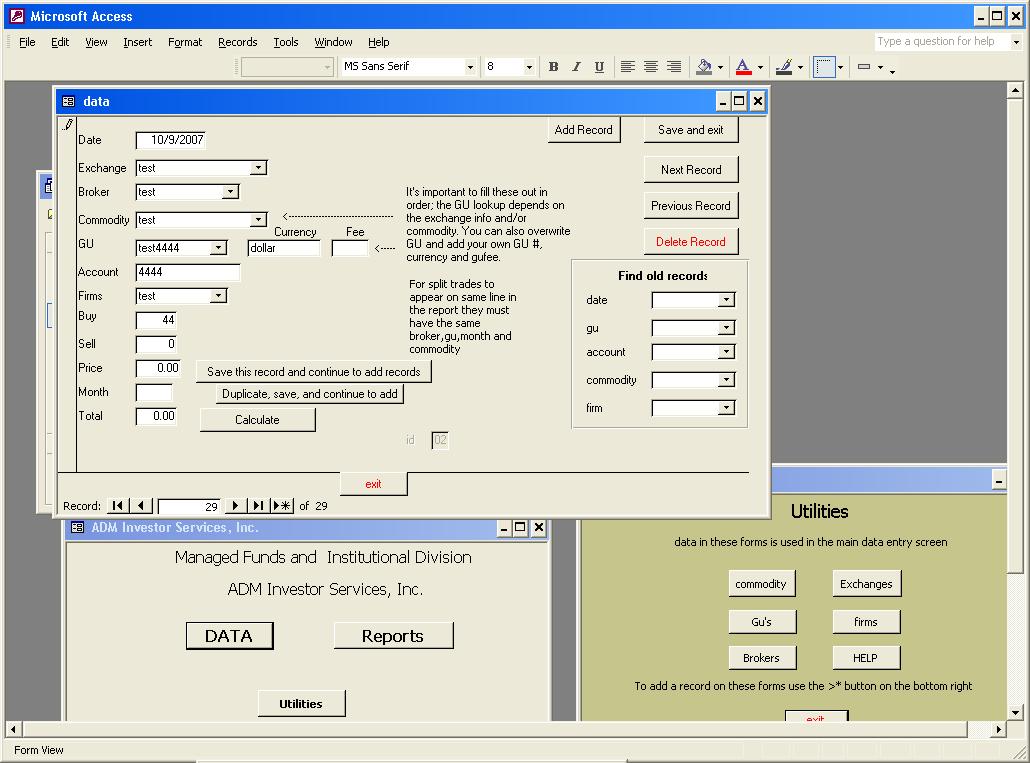The height and width of the screenshot is (763, 1030).
Task: Click Save and exit button
Action: pos(690,130)
